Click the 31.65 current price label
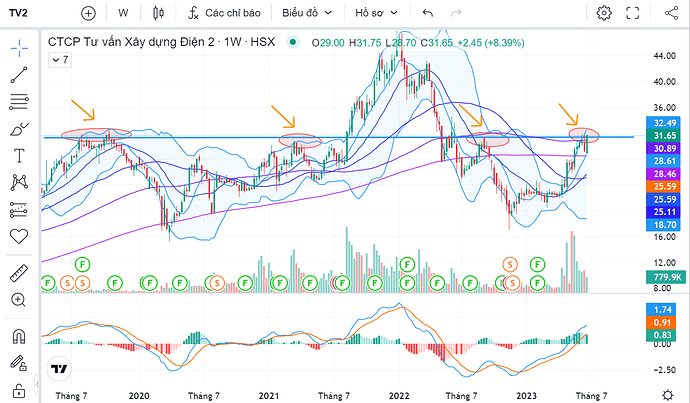Viewport: 690px width, 403px height. (x=665, y=136)
